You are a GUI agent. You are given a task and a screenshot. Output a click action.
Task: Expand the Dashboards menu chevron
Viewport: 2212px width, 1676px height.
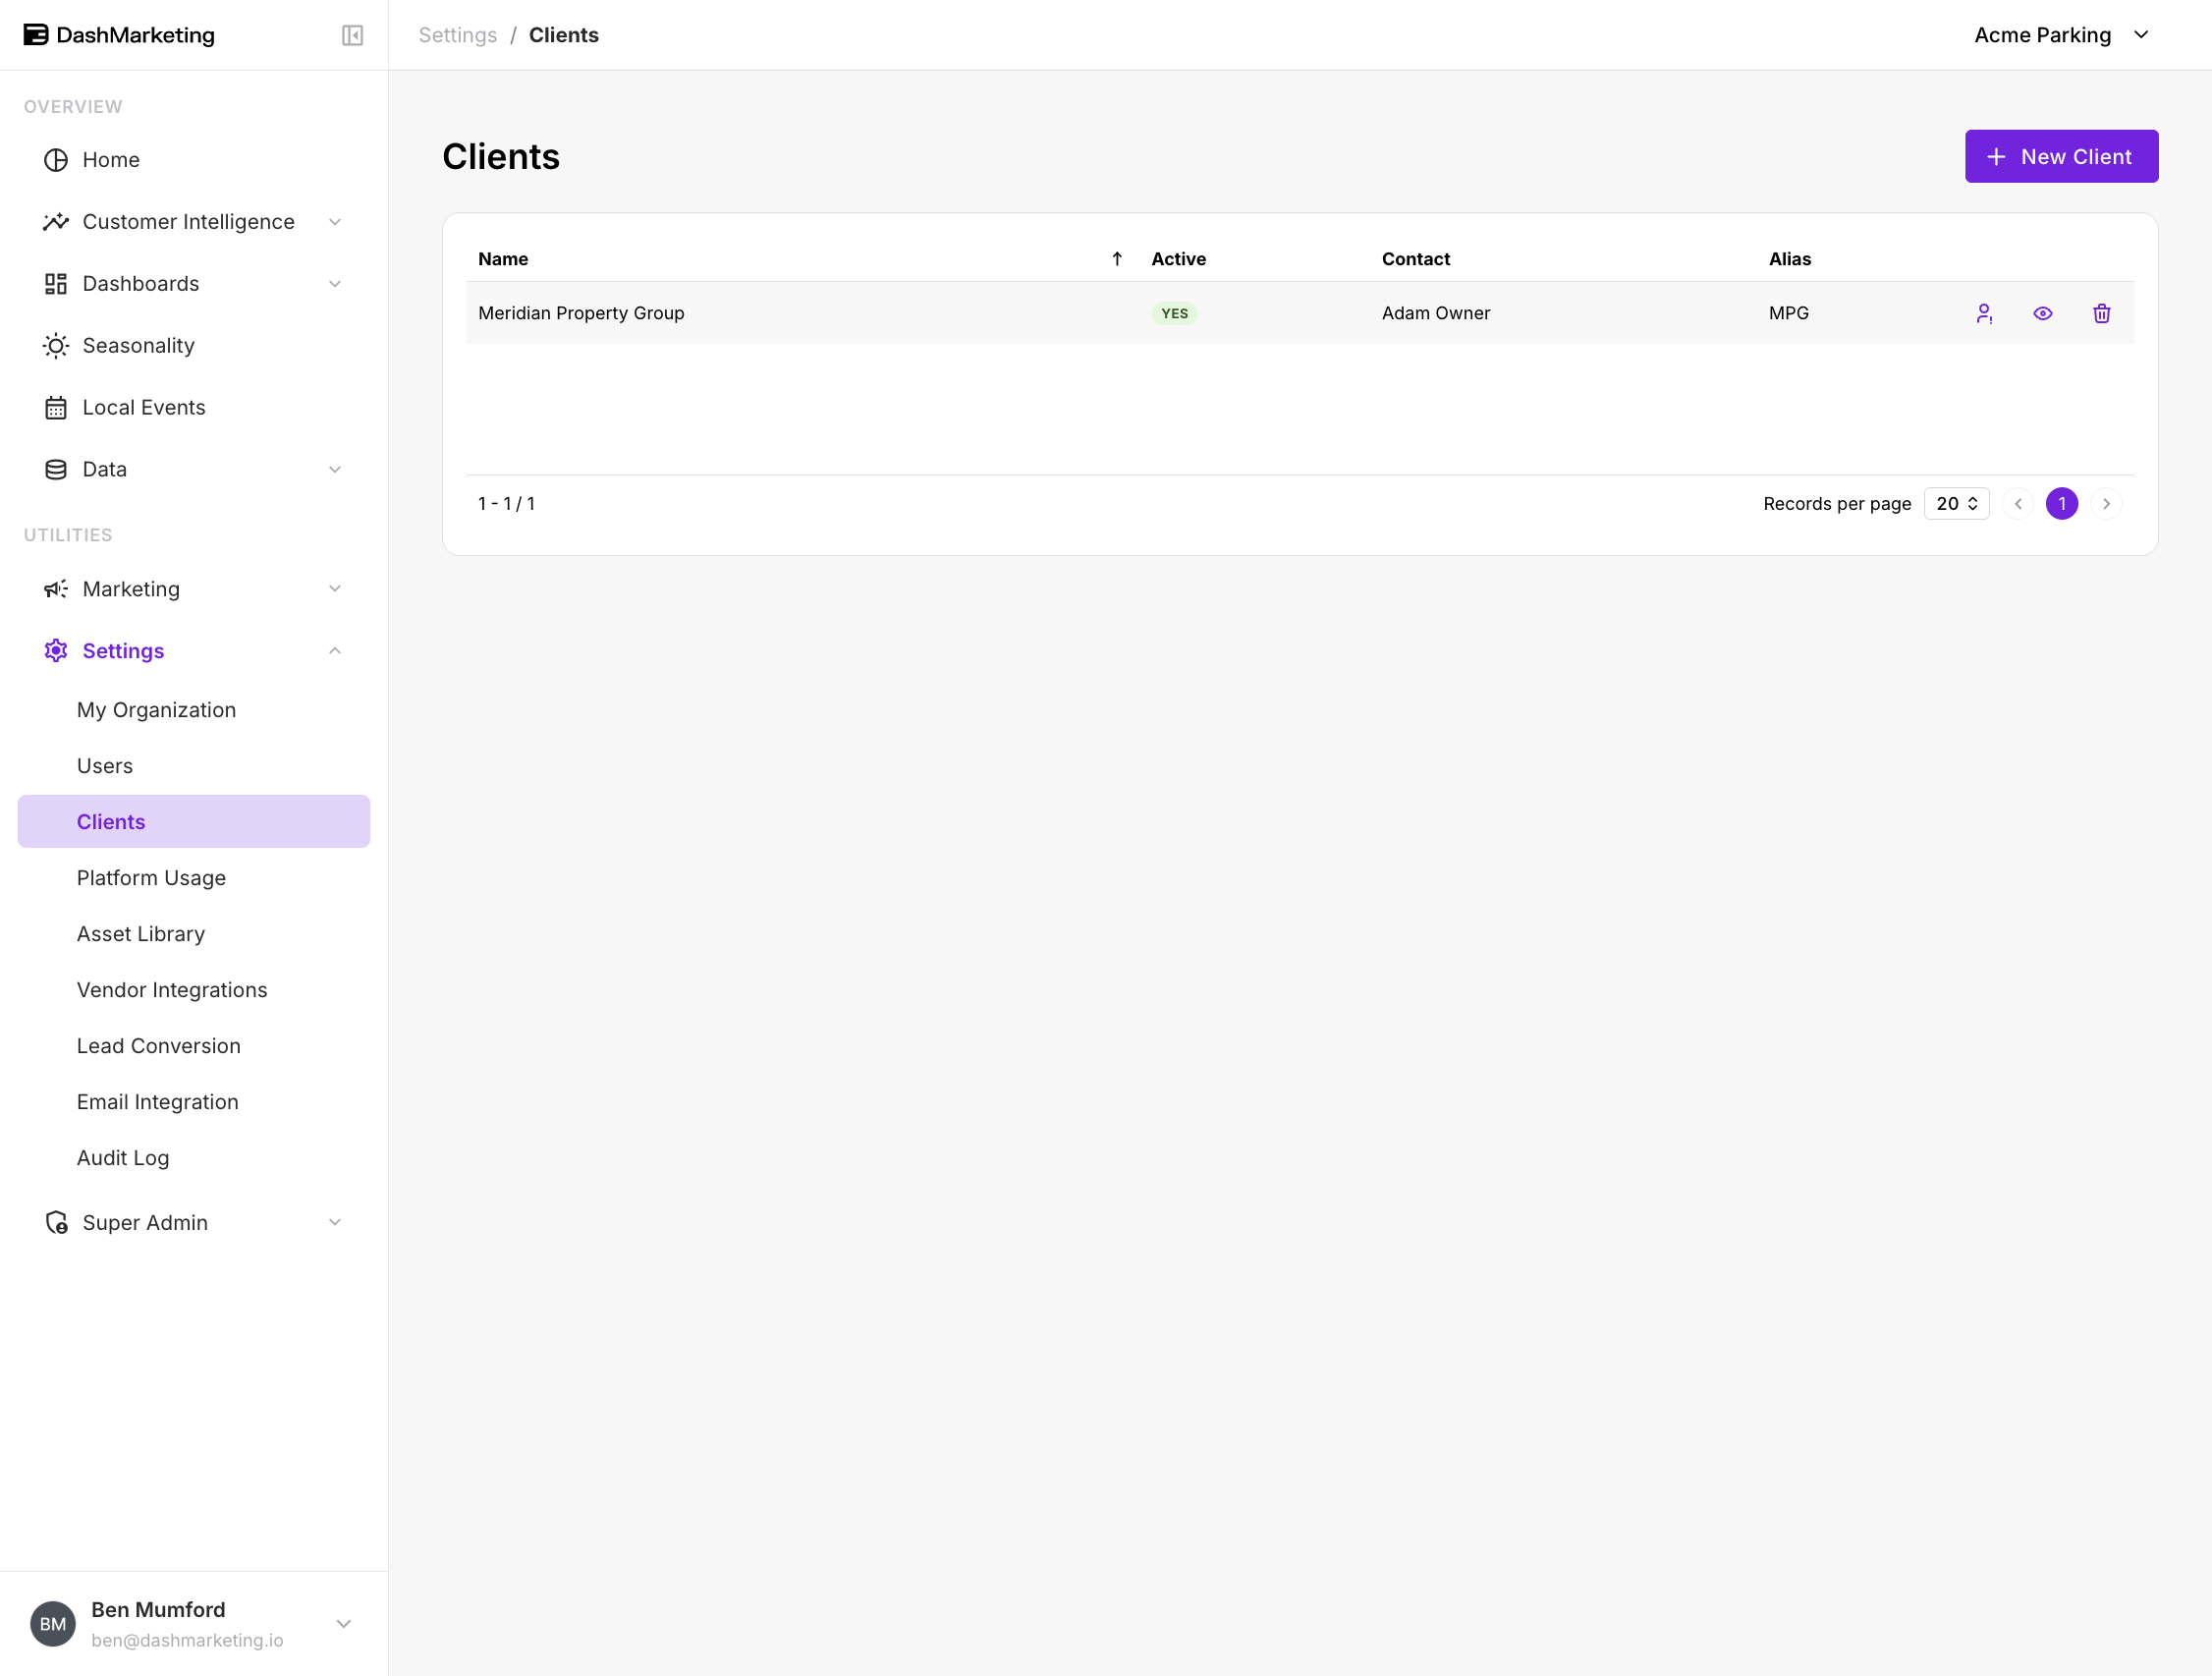click(335, 284)
